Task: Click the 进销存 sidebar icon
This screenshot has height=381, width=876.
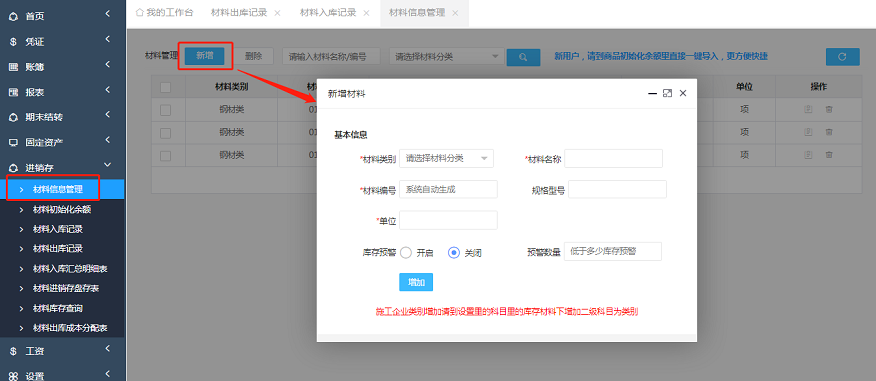Action: pyautogui.click(x=13, y=168)
